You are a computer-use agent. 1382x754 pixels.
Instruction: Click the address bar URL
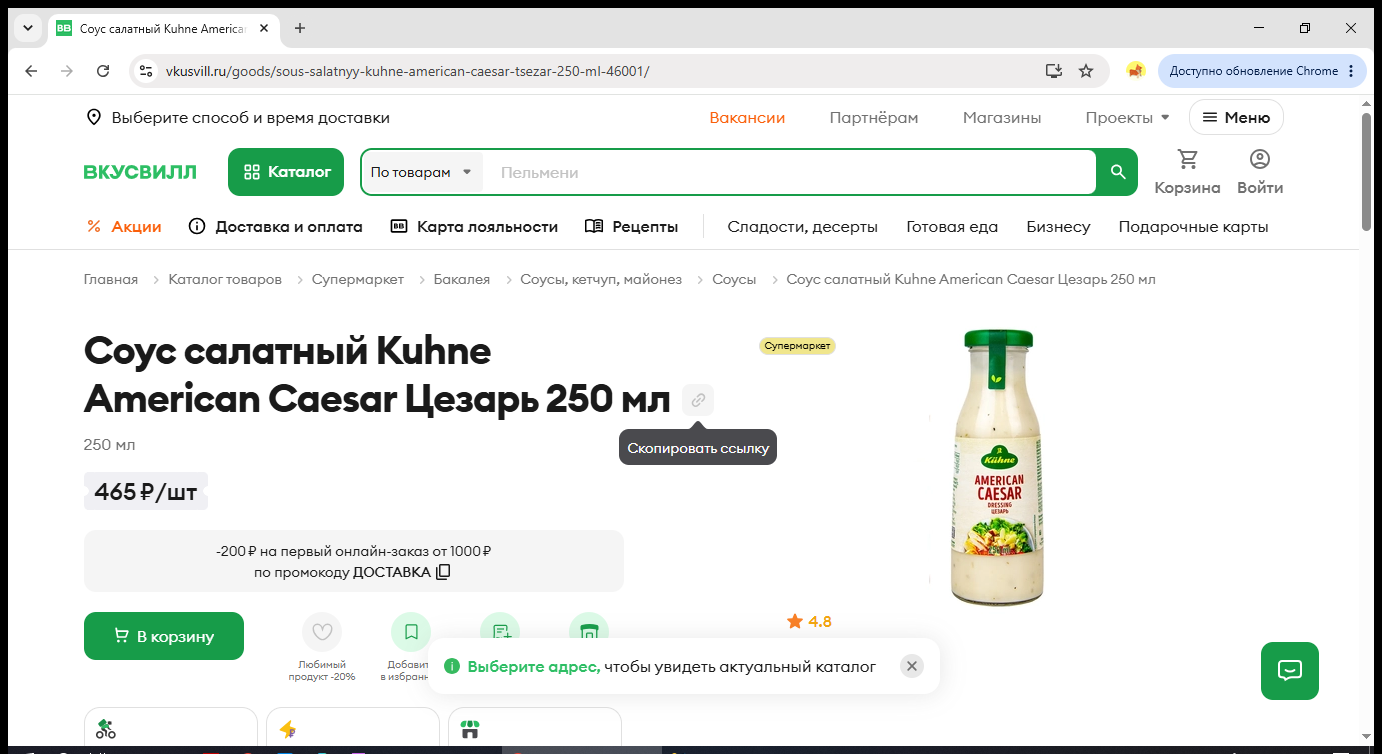(407, 71)
